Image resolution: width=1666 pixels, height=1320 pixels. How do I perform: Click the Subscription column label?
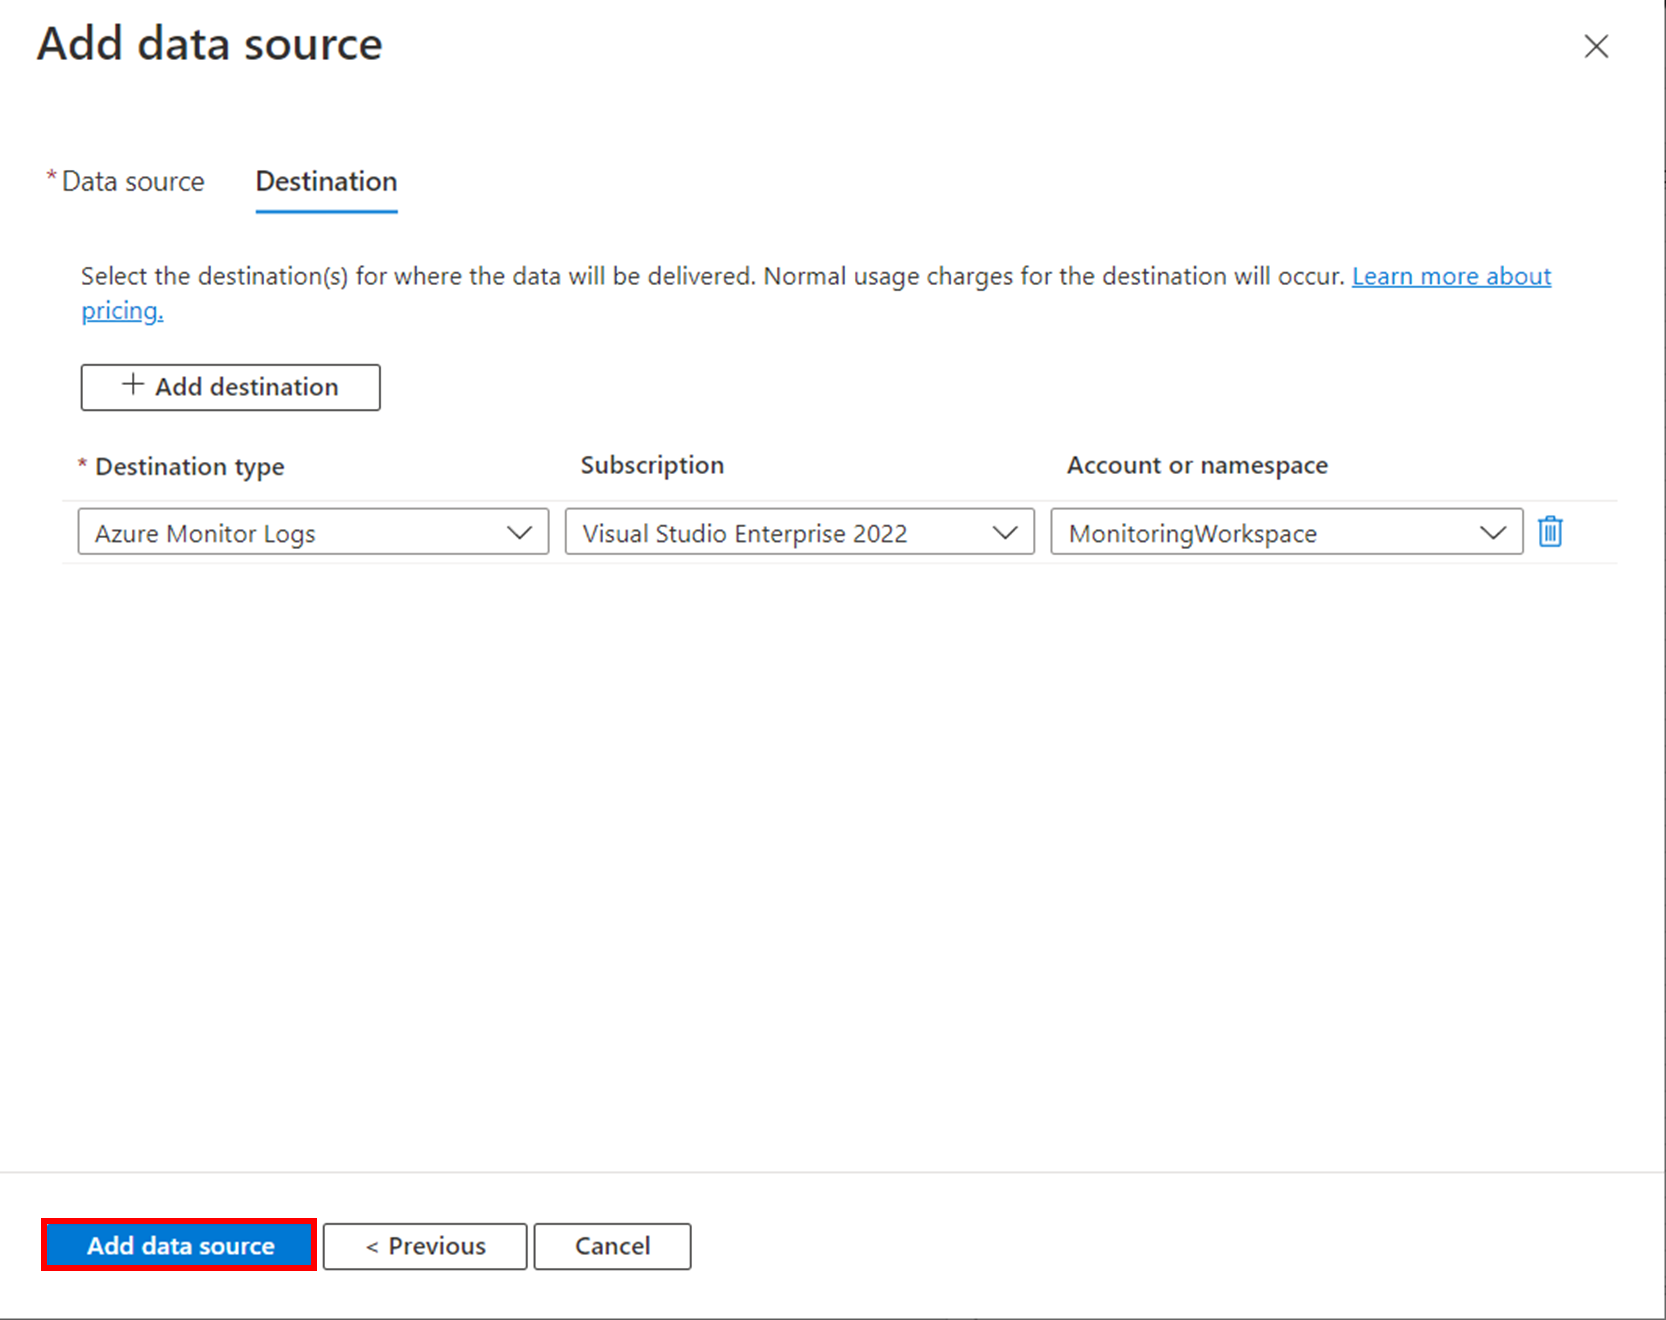click(652, 466)
